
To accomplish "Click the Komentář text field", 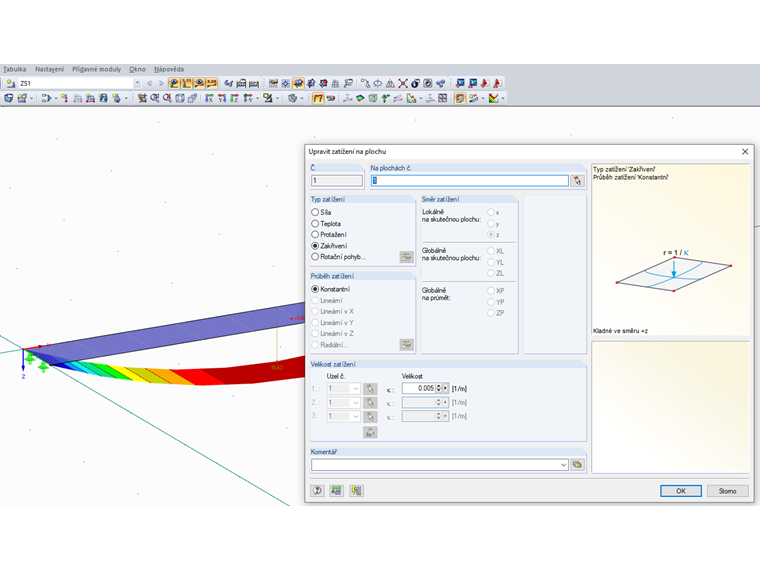I will click(435, 465).
